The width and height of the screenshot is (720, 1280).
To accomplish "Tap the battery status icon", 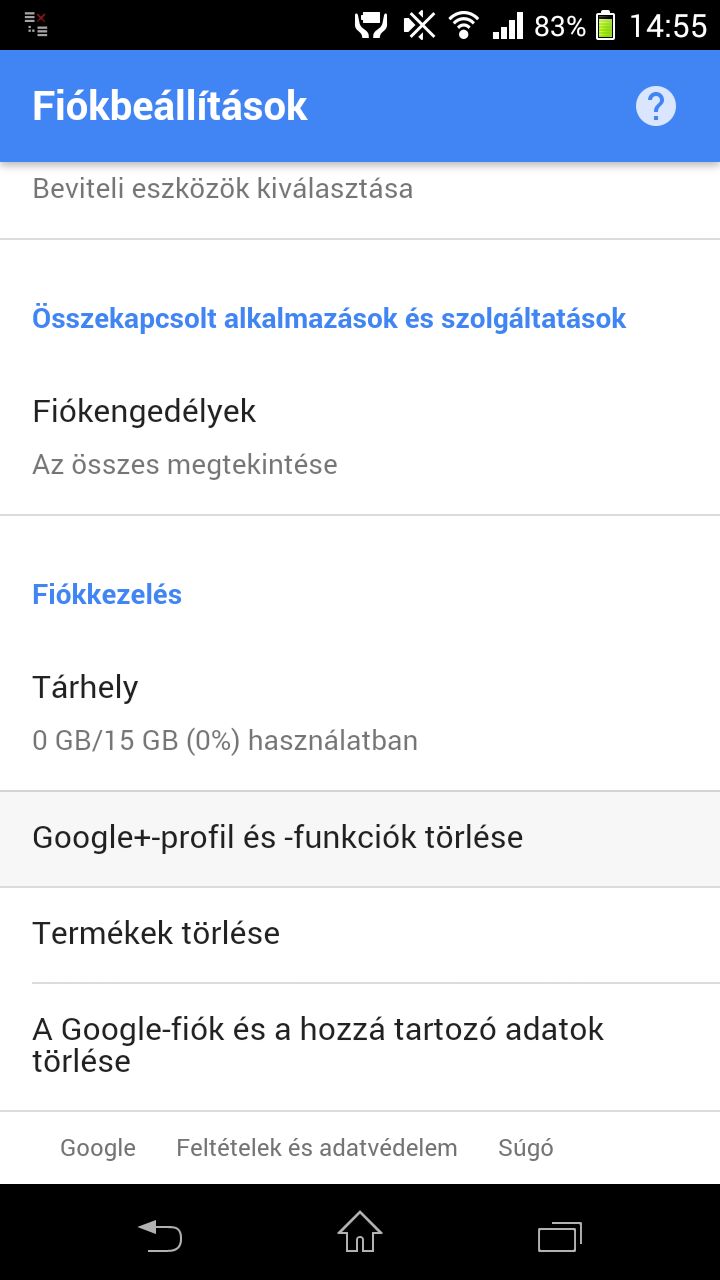I will pyautogui.click(x=605, y=25).
